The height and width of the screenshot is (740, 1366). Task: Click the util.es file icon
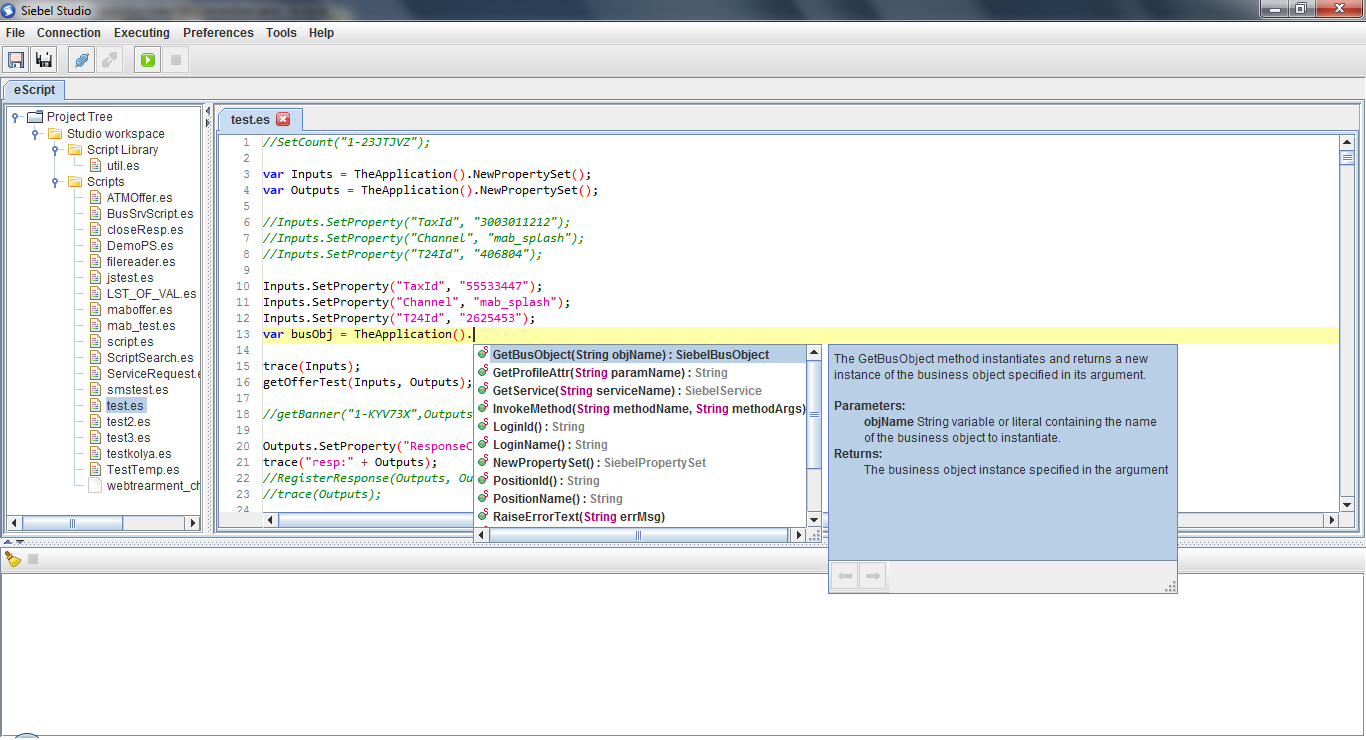96,165
